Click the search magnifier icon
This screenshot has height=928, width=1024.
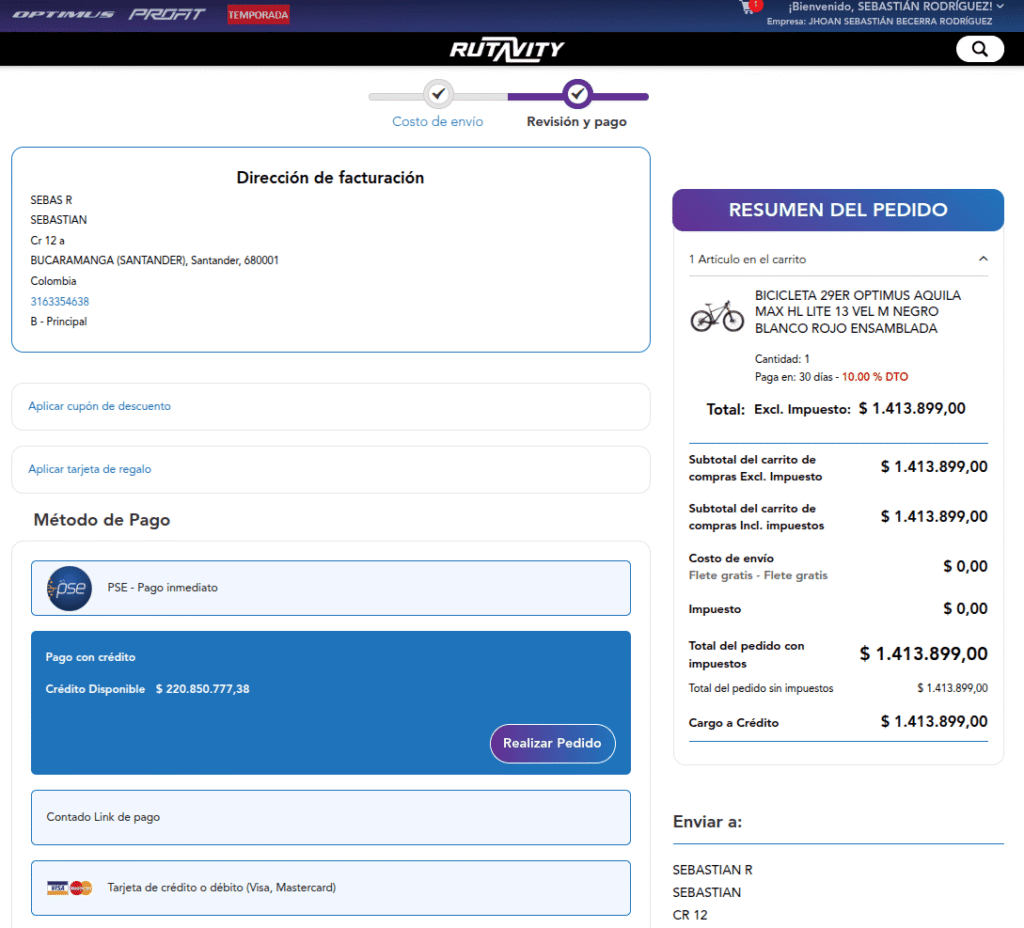[979, 49]
